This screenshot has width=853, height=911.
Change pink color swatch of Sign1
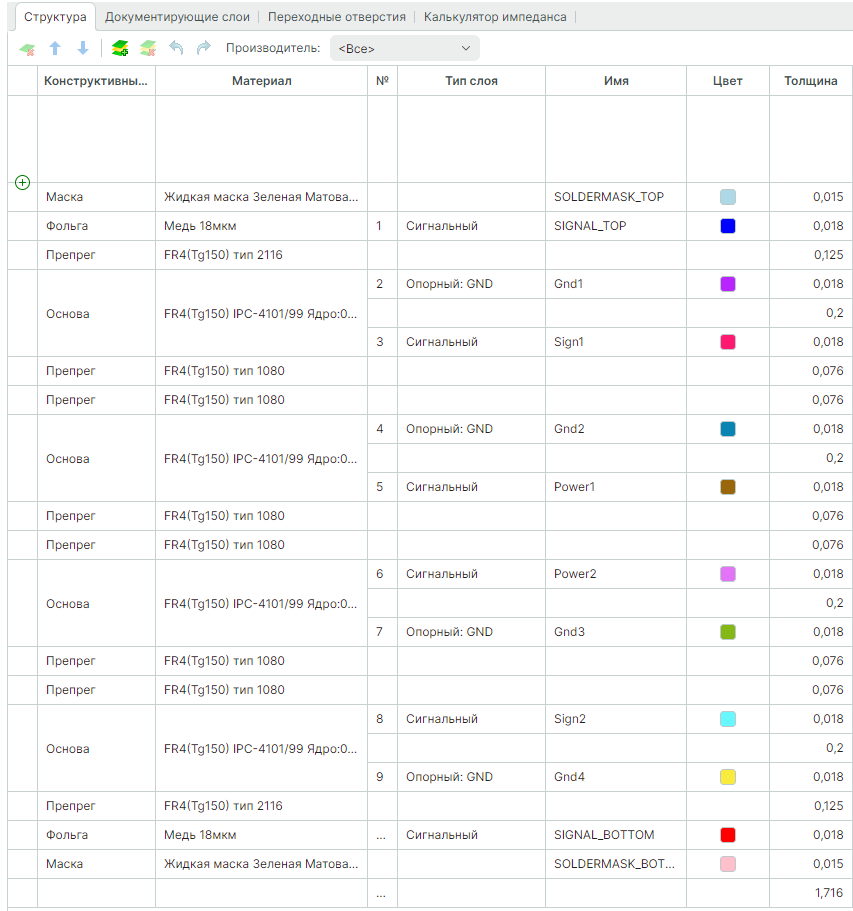(727, 342)
